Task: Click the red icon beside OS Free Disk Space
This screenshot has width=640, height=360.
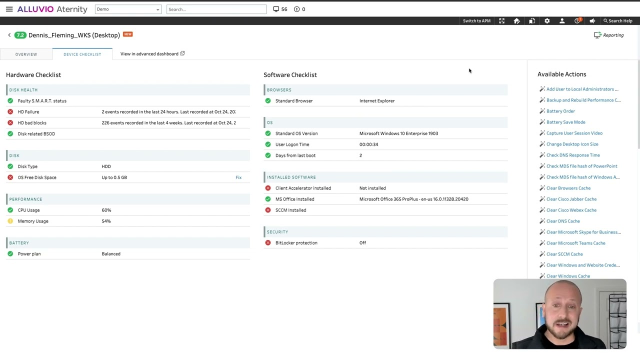Action: [x=10, y=178]
